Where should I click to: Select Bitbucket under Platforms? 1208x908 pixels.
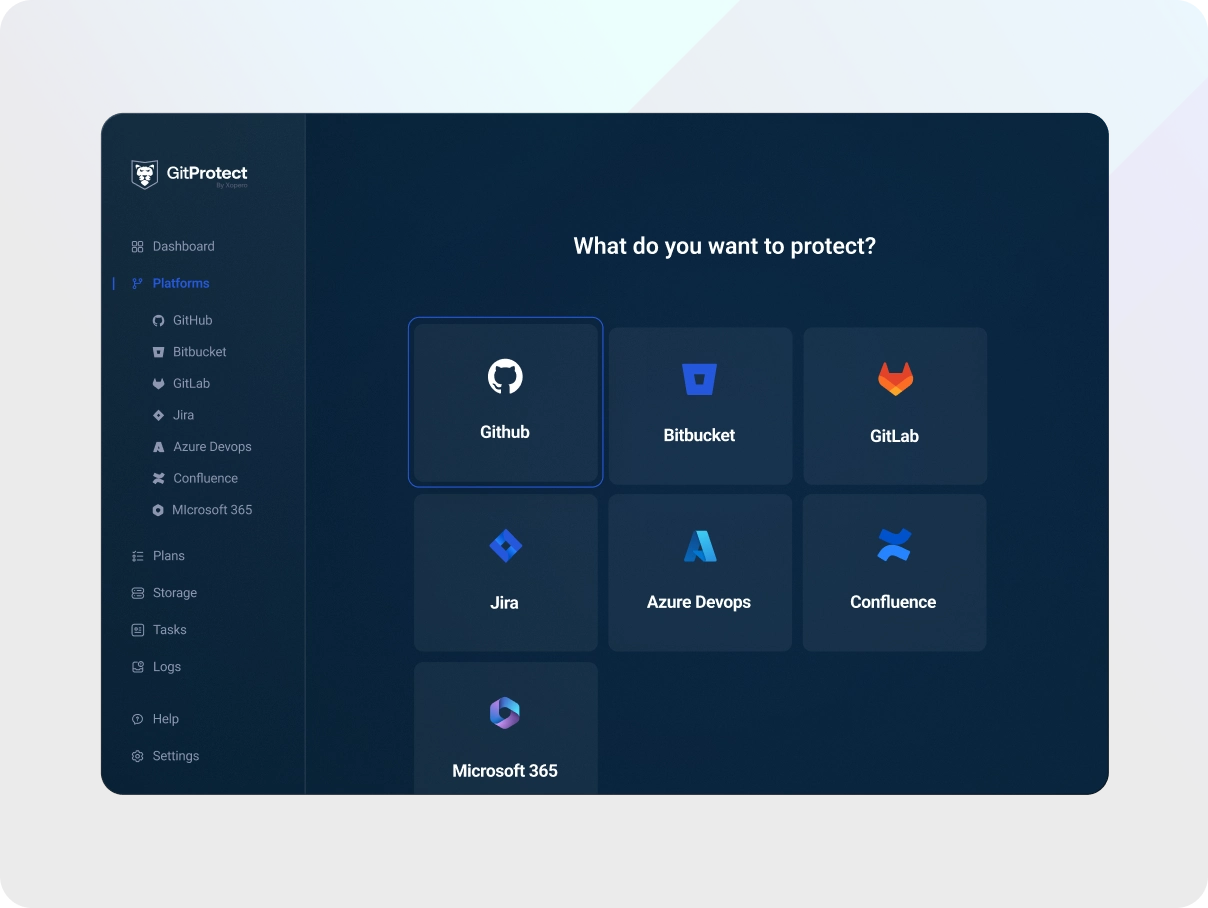coord(200,352)
